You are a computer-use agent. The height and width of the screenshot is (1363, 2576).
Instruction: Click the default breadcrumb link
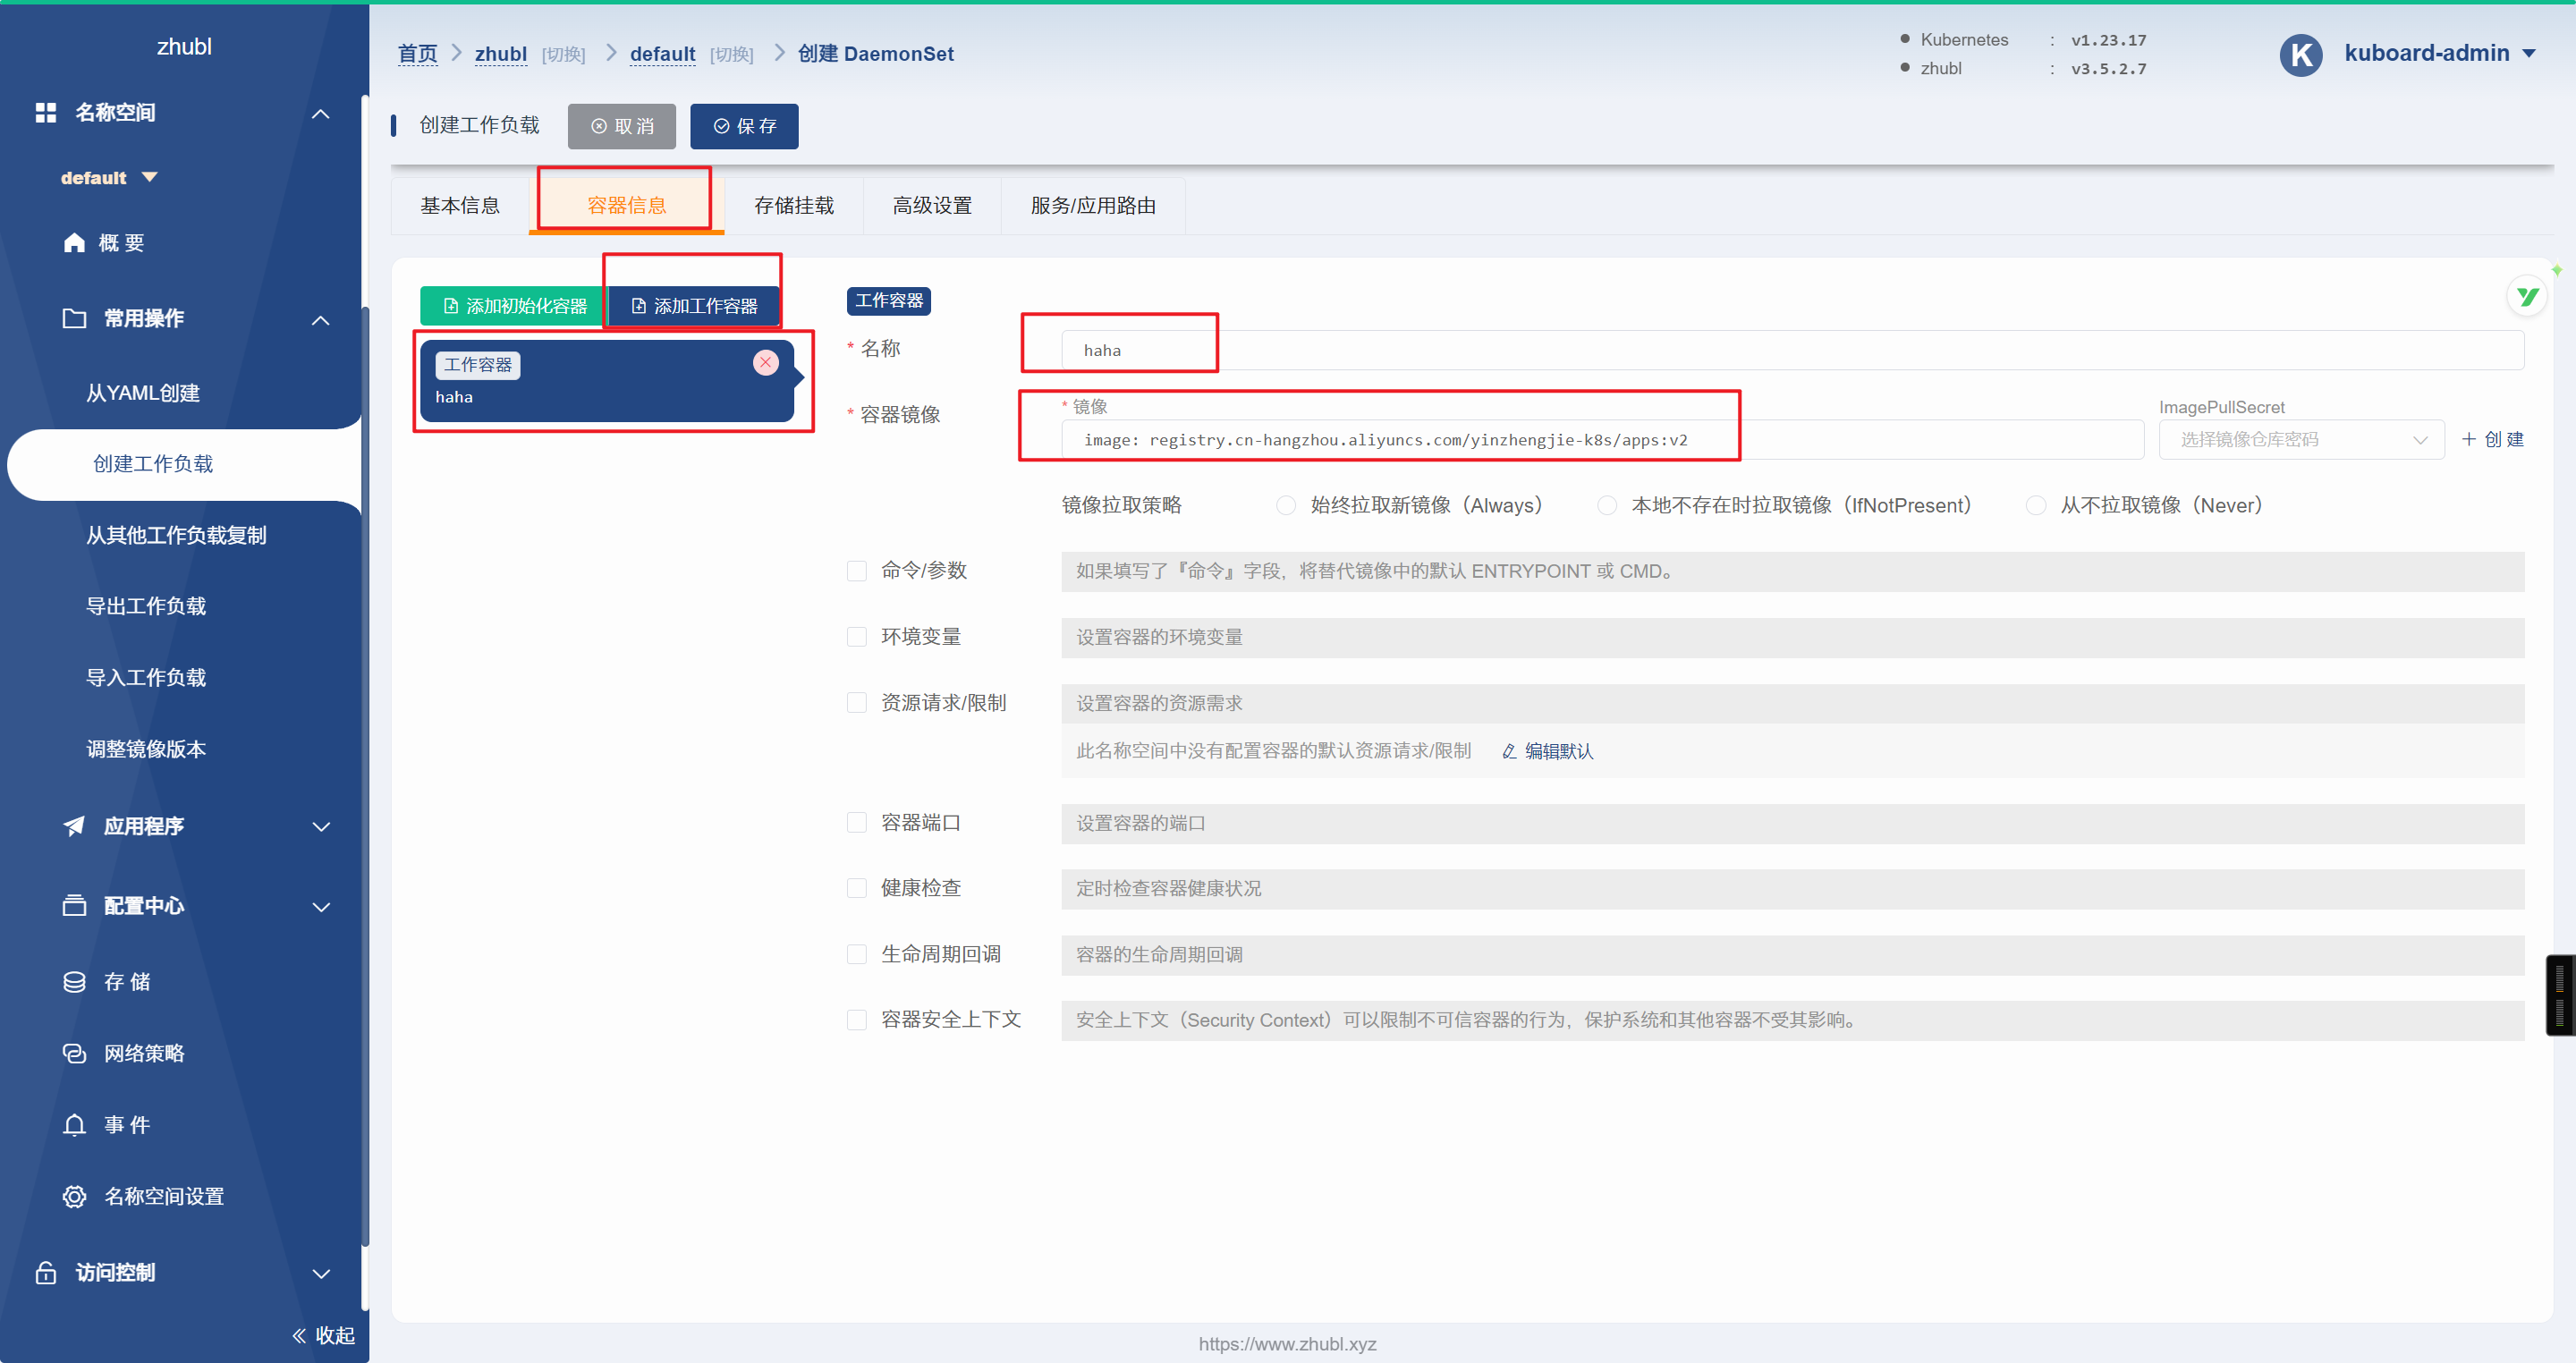(x=662, y=54)
